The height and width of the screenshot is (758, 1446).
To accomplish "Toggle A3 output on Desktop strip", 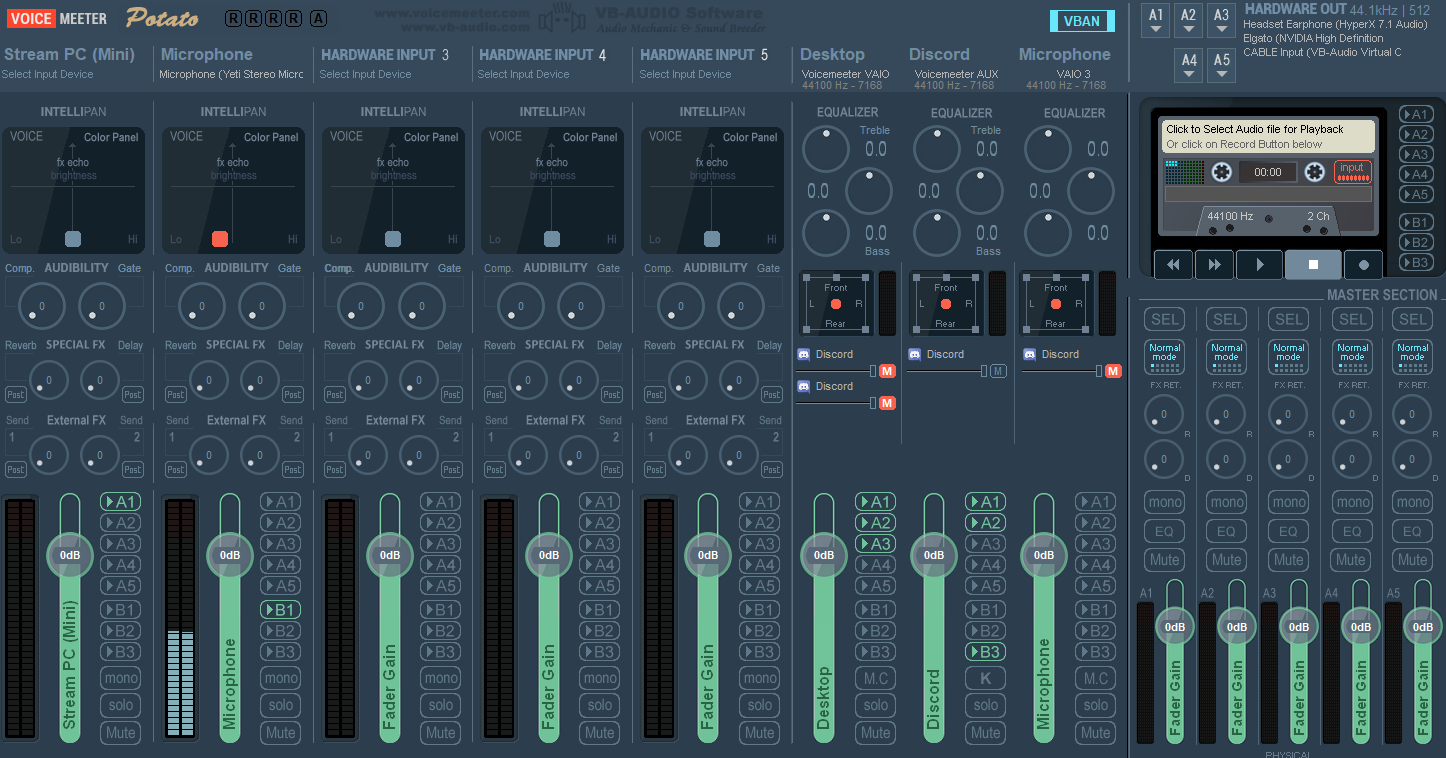I will 875,545.
